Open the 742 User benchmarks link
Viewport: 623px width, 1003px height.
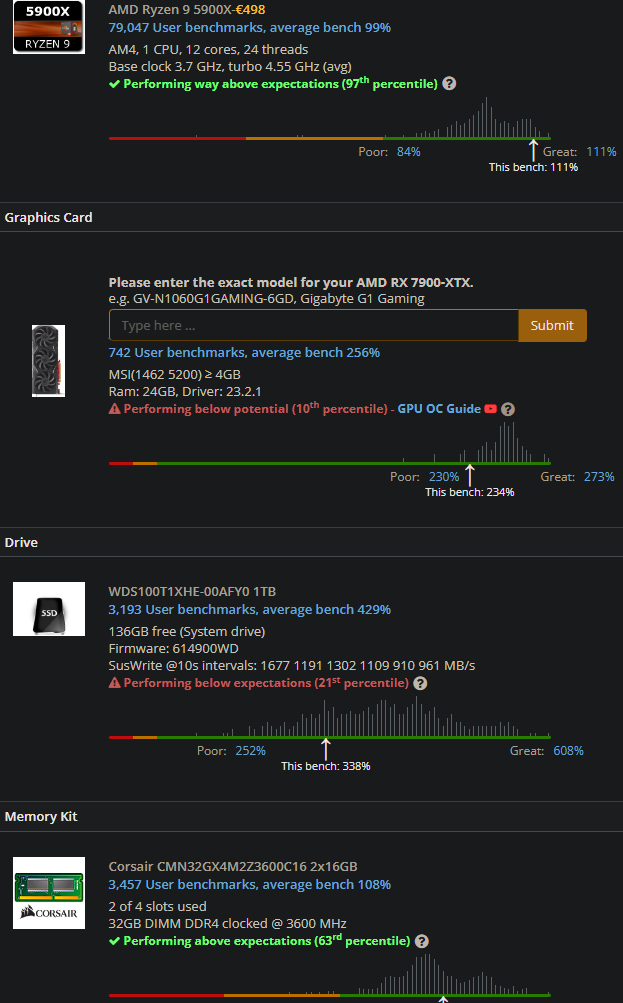point(244,352)
